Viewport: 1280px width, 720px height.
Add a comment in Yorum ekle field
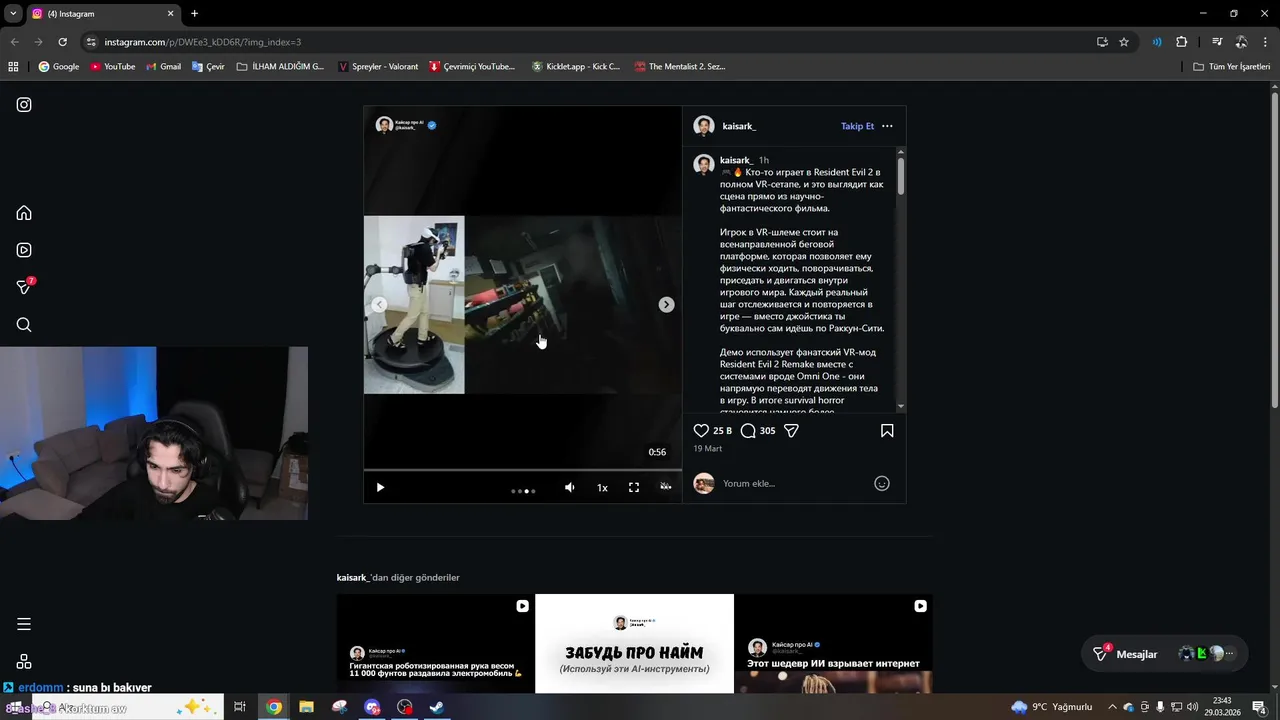click(795, 483)
